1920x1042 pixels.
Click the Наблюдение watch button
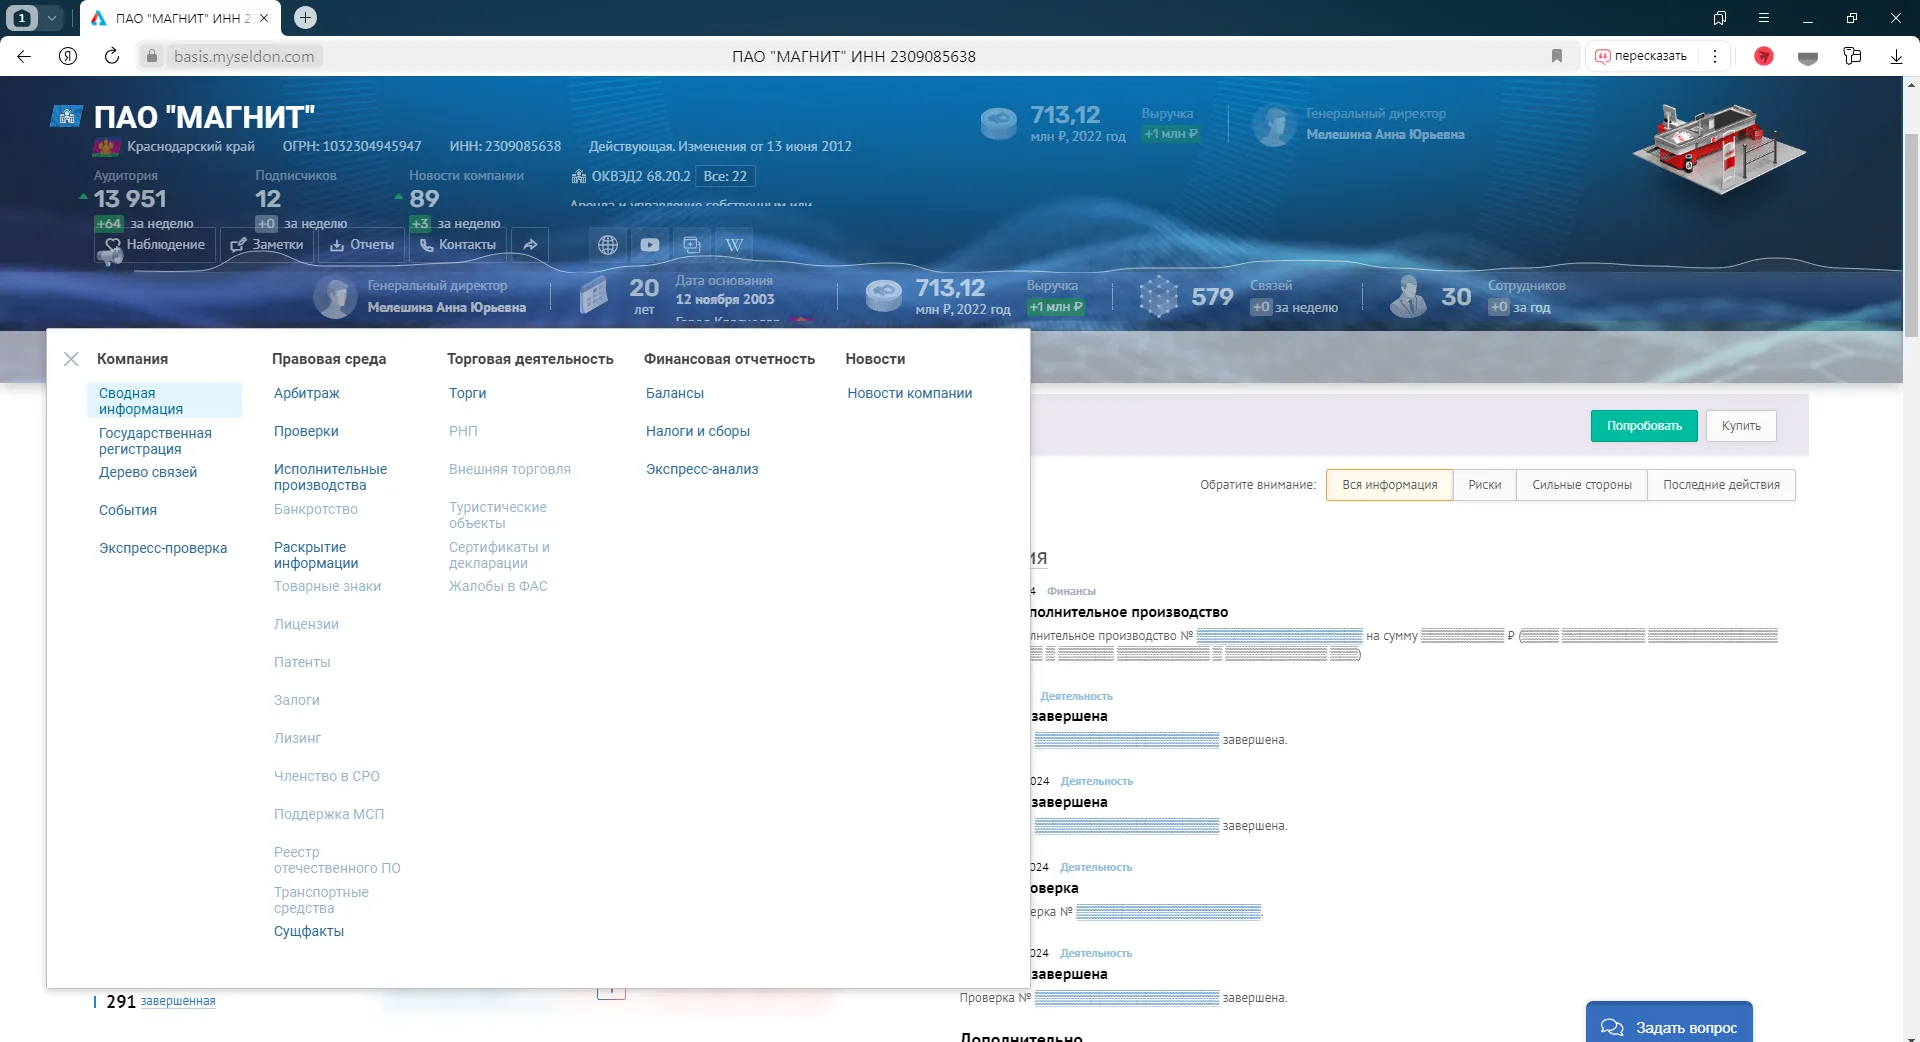[x=155, y=245]
